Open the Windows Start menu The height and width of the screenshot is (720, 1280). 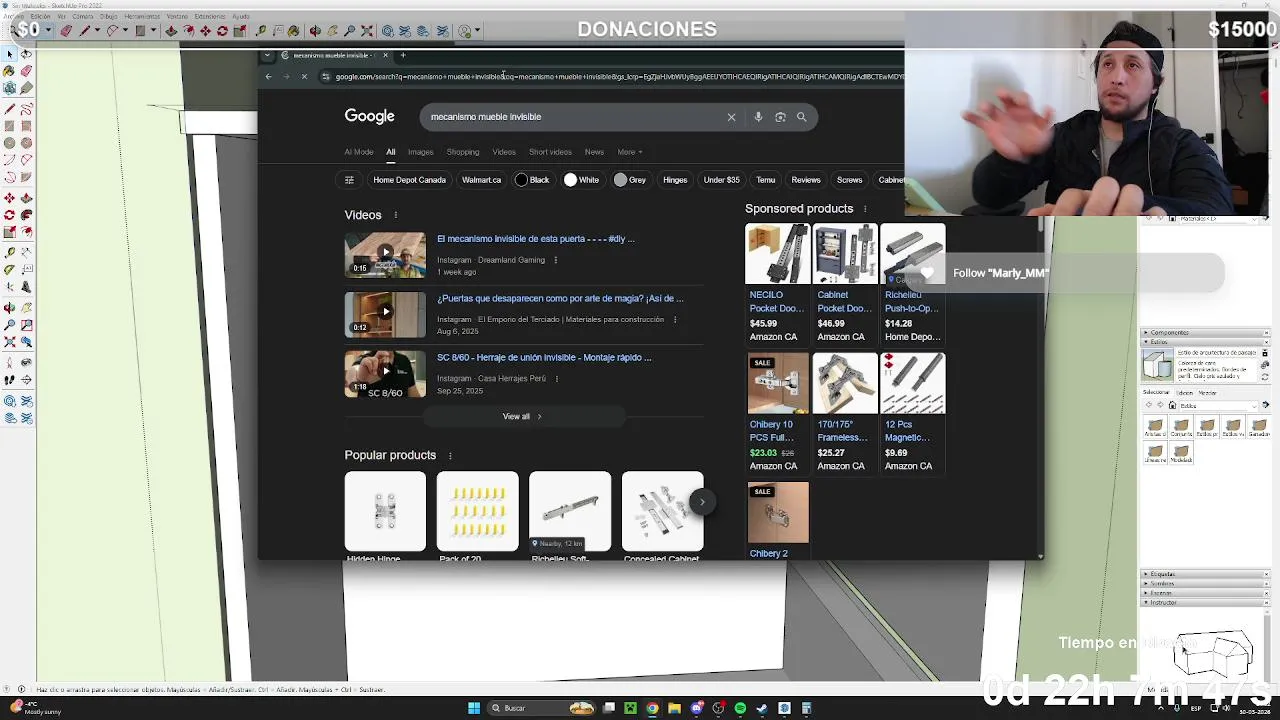(x=474, y=708)
